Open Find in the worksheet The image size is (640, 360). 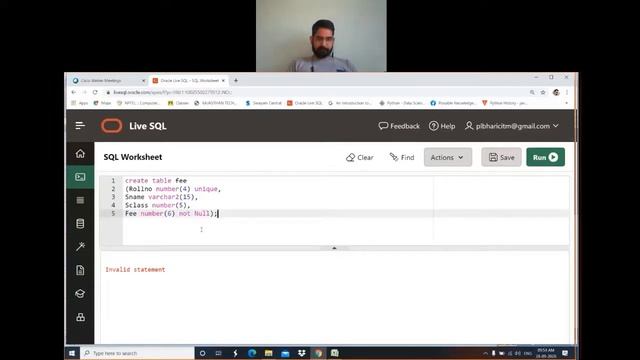(x=402, y=157)
